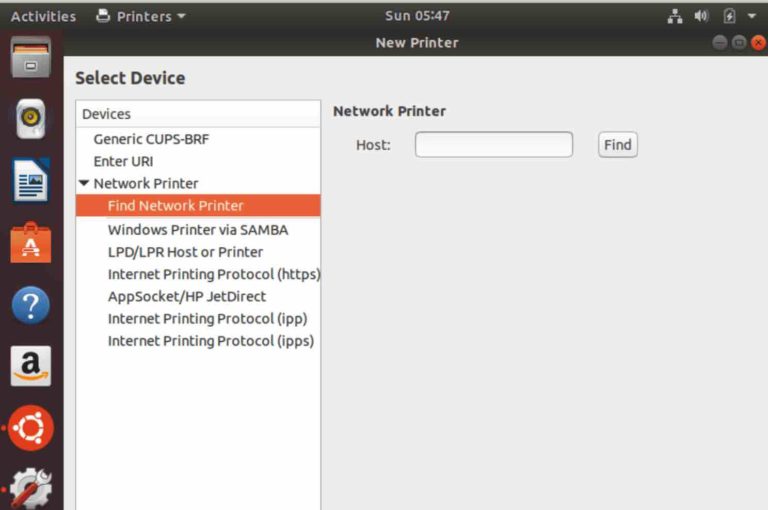Choose the Enter URI device
This screenshot has height=510, width=768.
coord(123,161)
